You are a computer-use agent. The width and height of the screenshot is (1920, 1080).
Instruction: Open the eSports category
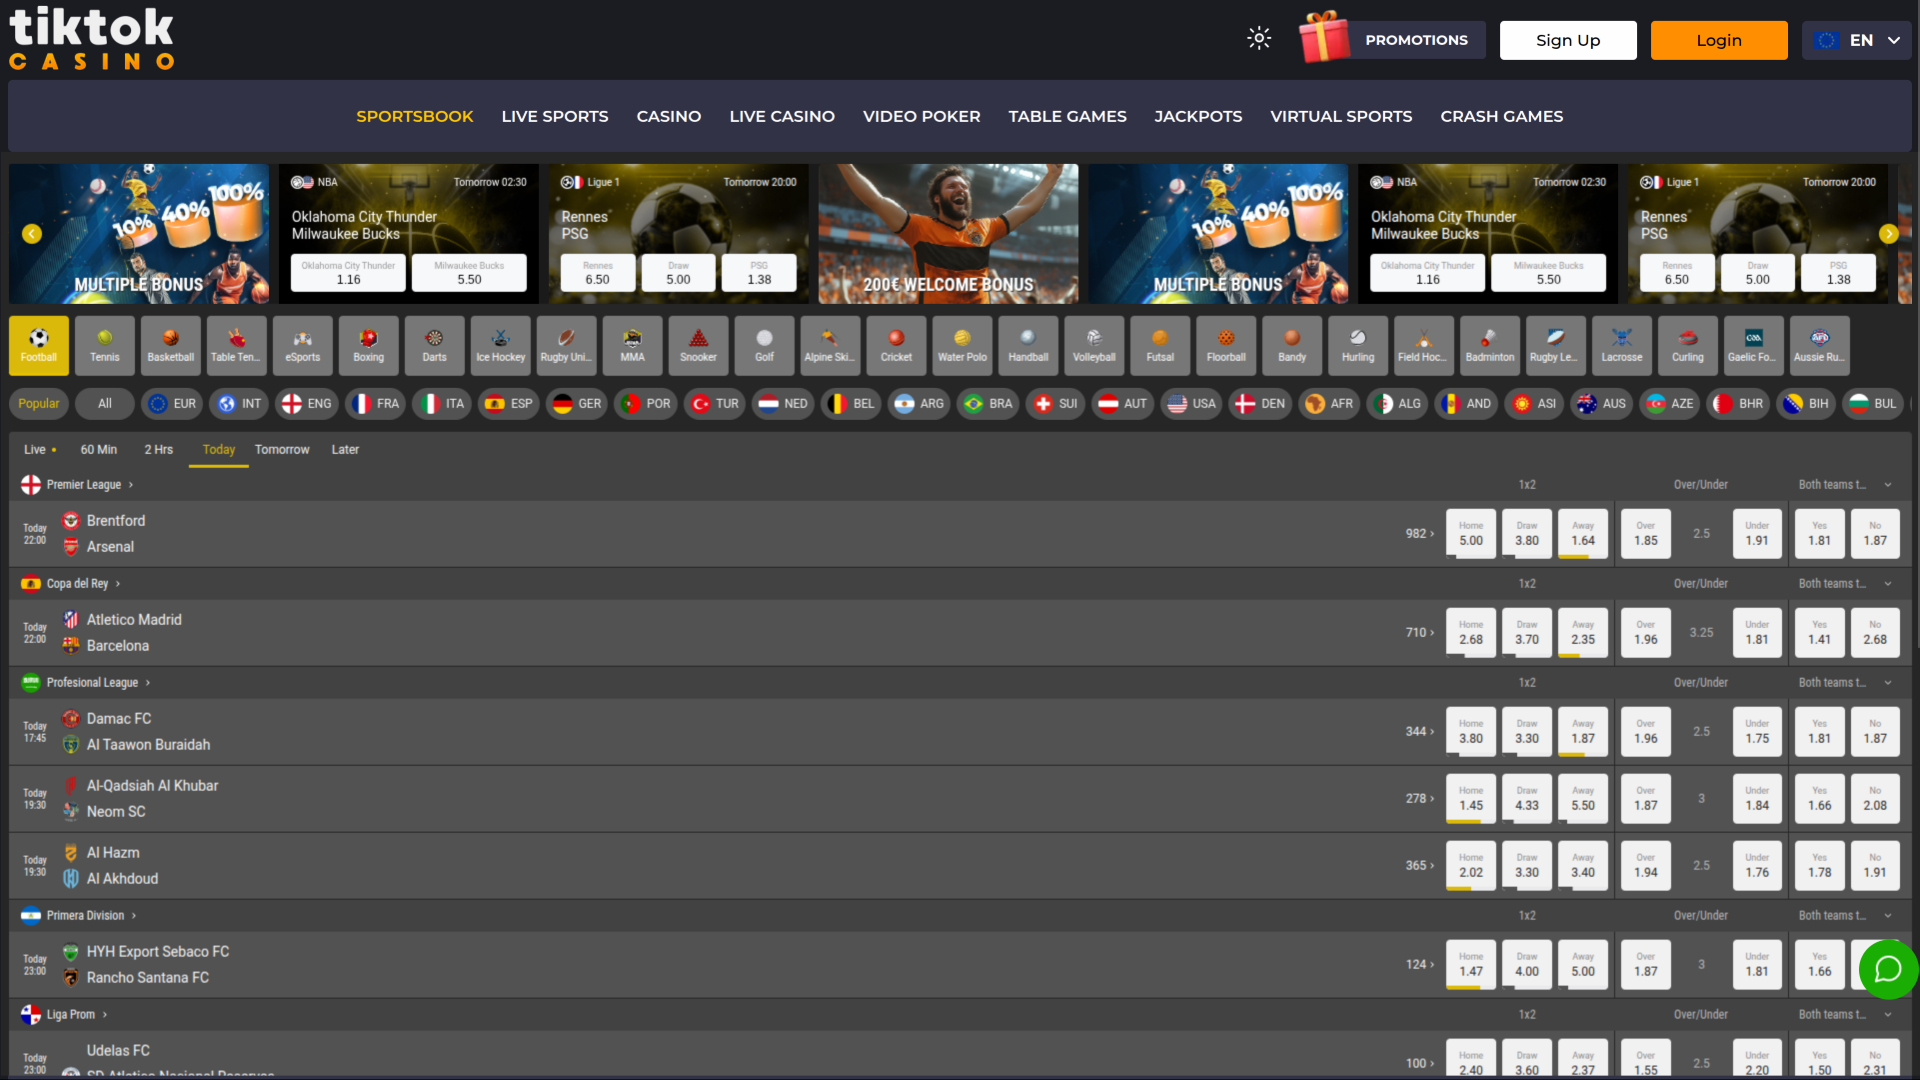click(x=302, y=345)
